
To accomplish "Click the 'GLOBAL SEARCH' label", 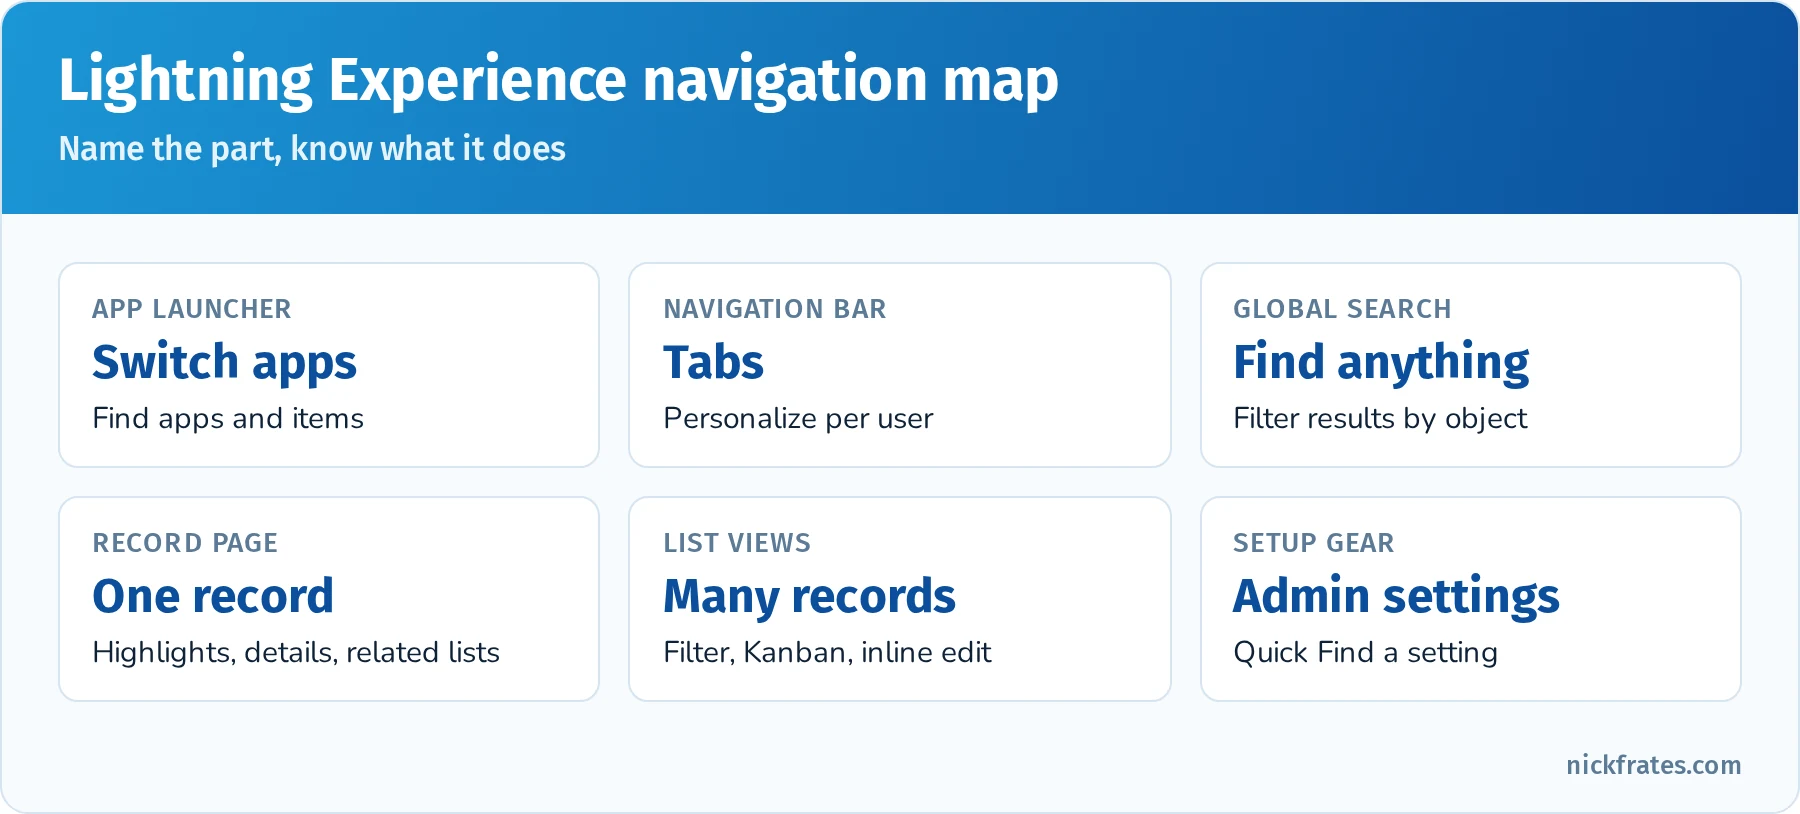I will (x=1342, y=309).
